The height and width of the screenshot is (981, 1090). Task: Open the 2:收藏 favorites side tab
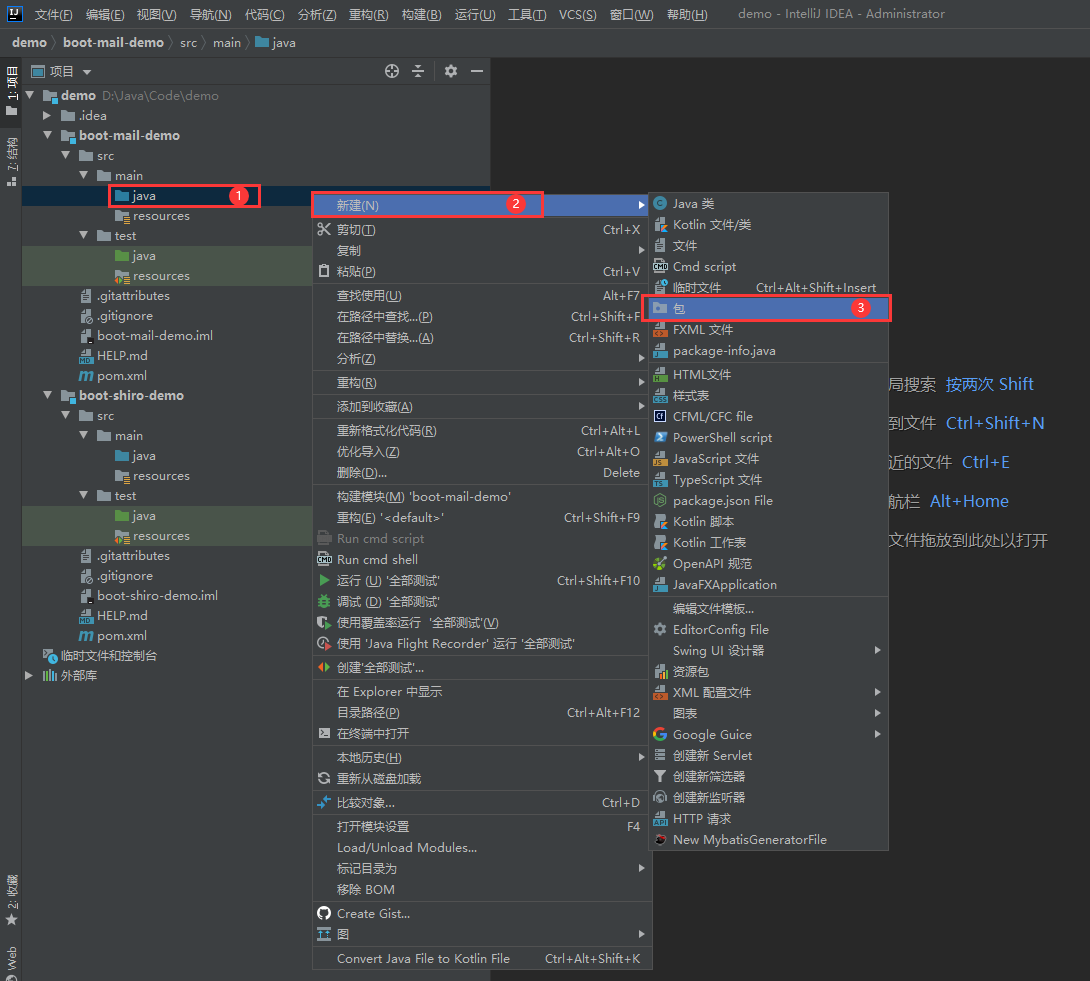click(x=11, y=900)
